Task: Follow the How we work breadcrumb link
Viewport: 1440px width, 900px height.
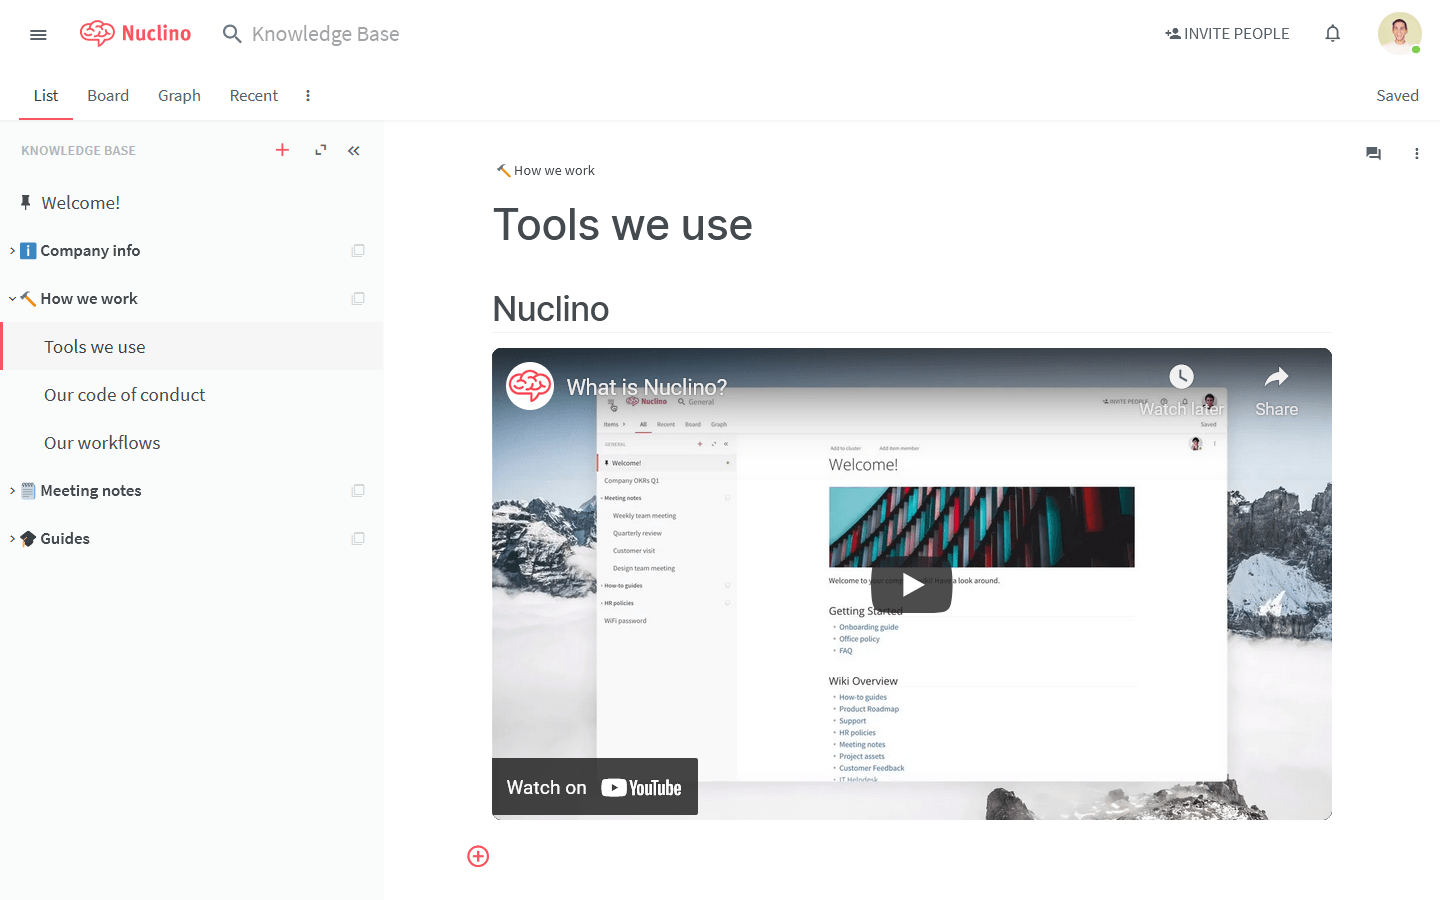Action: [546, 171]
